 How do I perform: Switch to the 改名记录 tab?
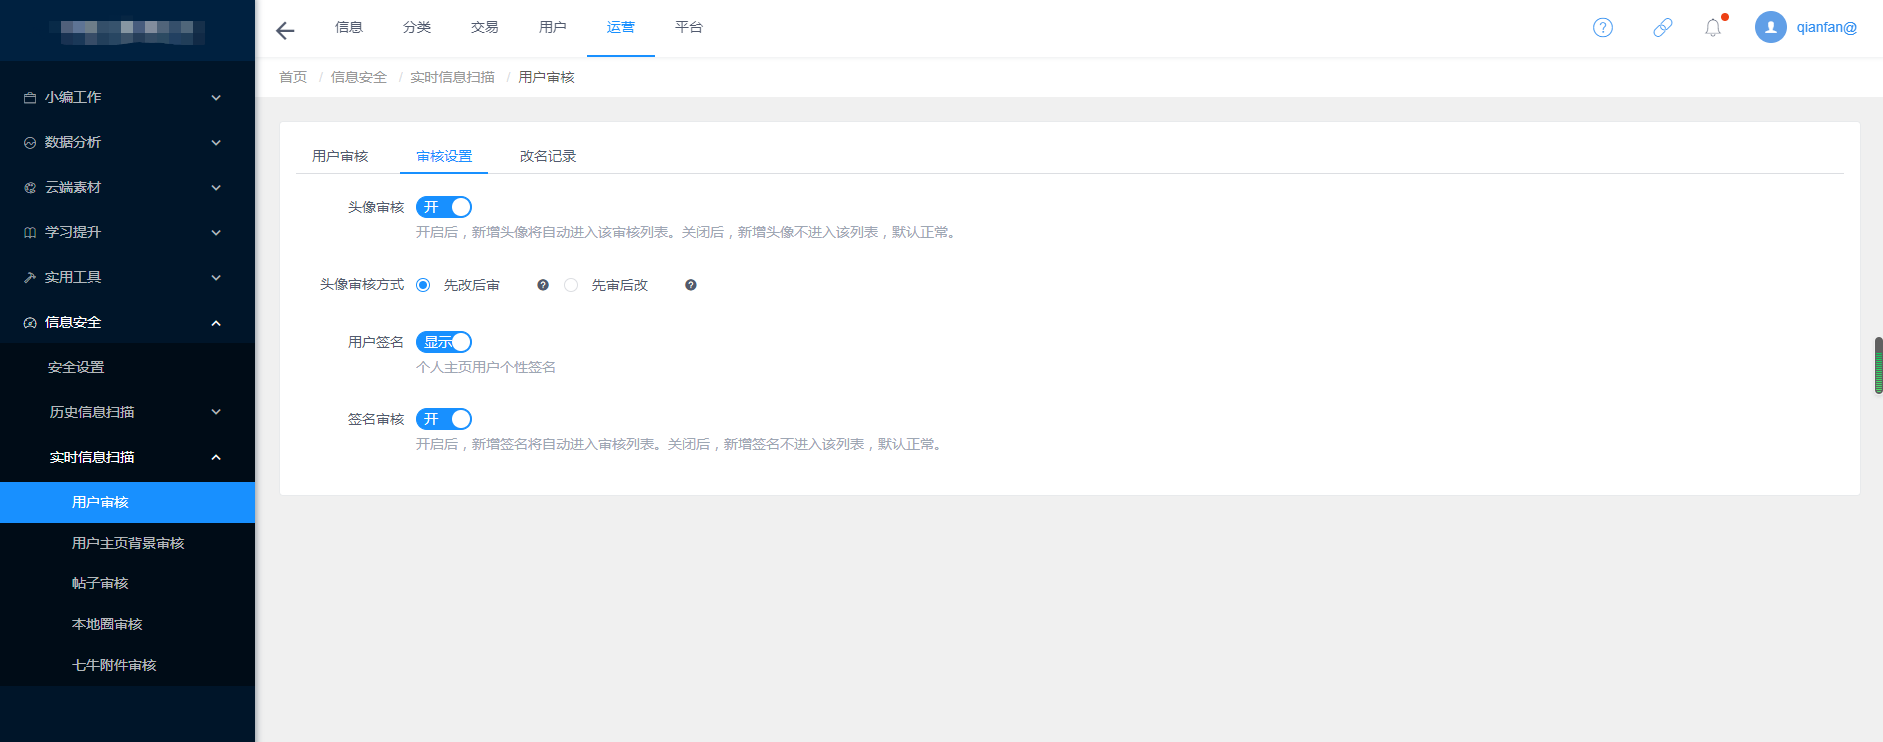[548, 156]
